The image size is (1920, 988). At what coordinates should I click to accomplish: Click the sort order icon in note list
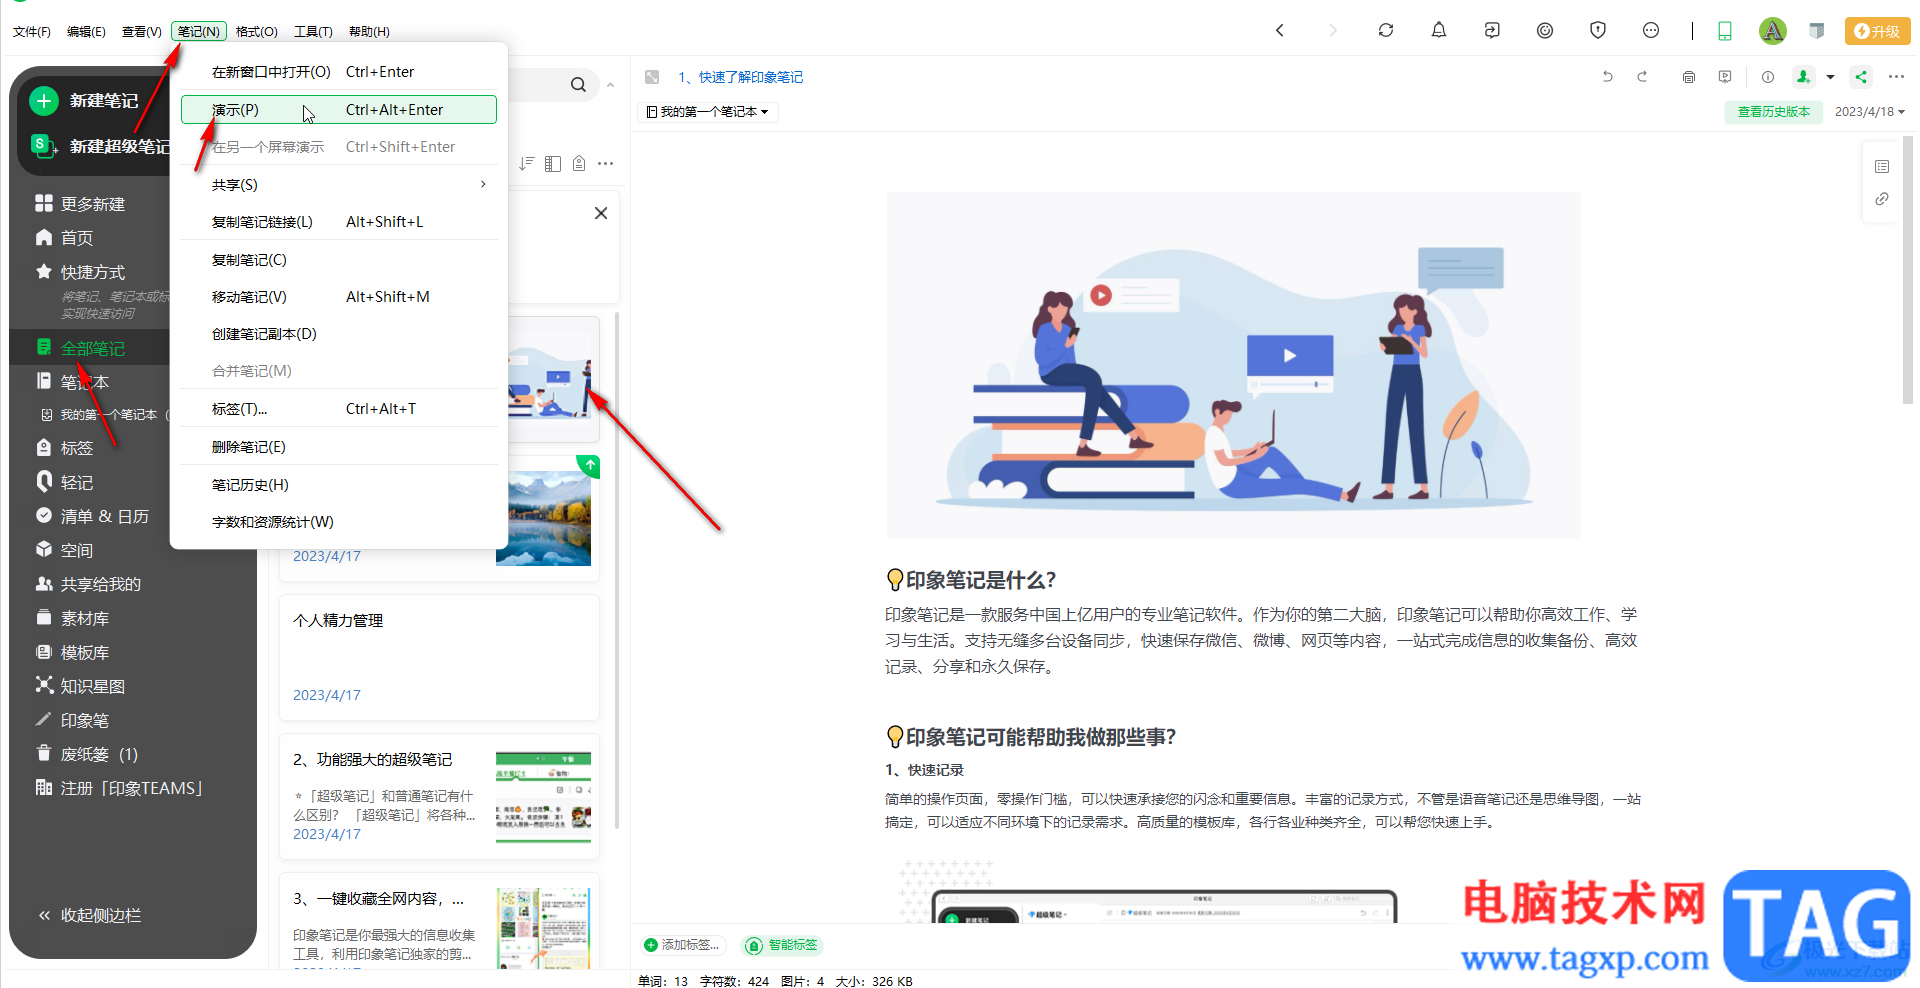coord(526,163)
